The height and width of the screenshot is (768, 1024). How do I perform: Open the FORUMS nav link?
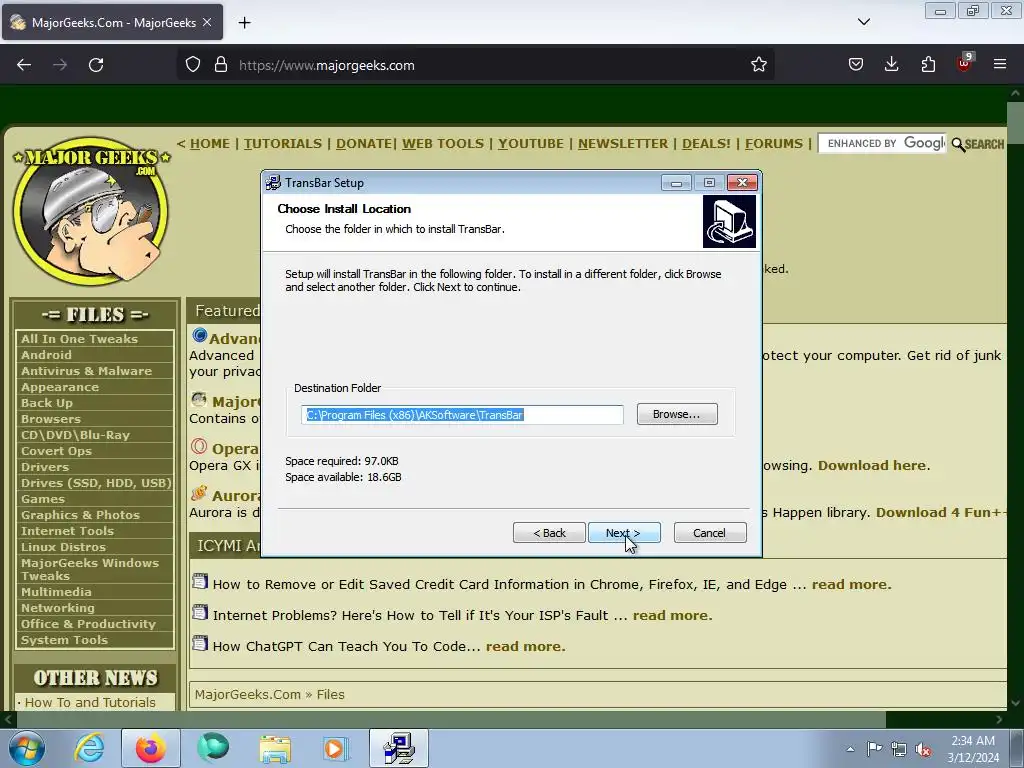[x=774, y=144]
